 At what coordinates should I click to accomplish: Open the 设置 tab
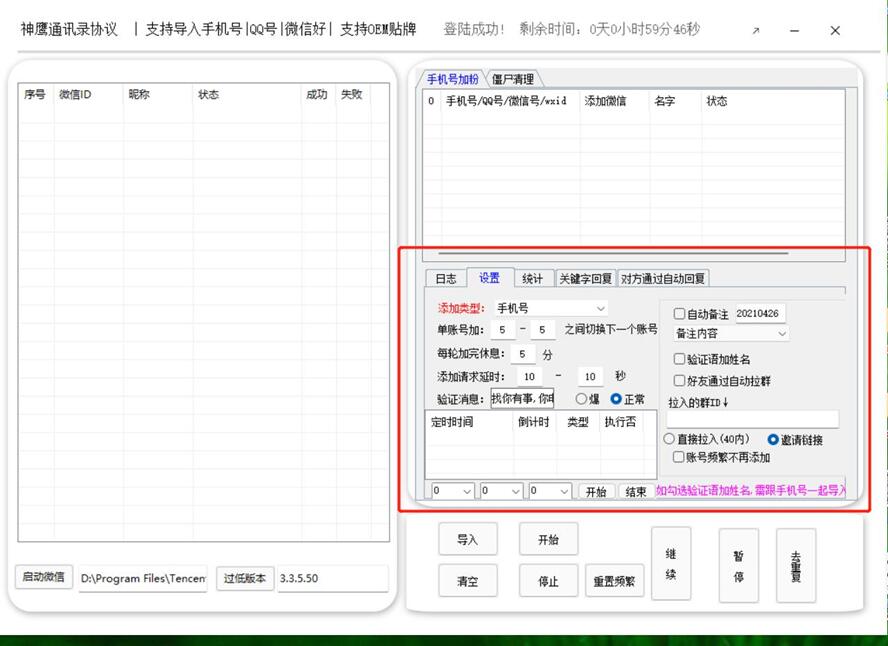click(x=490, y=277)
